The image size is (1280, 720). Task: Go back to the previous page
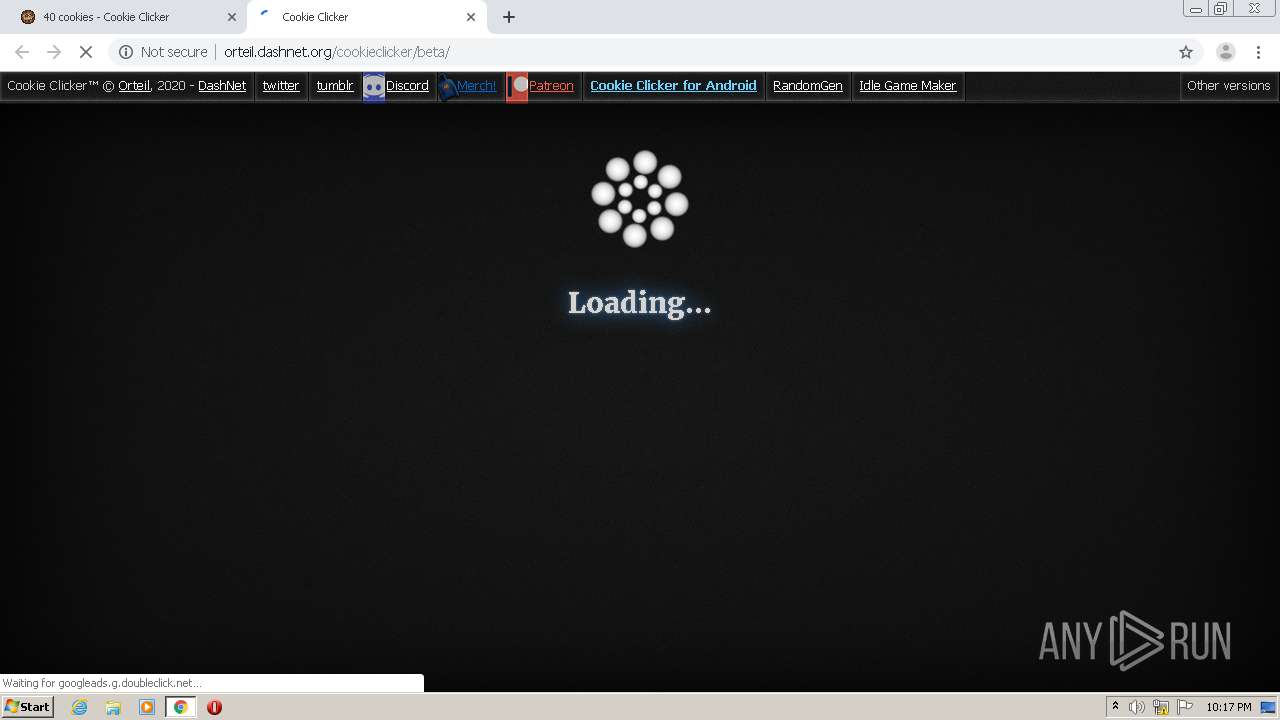click(x=22, y=52)
